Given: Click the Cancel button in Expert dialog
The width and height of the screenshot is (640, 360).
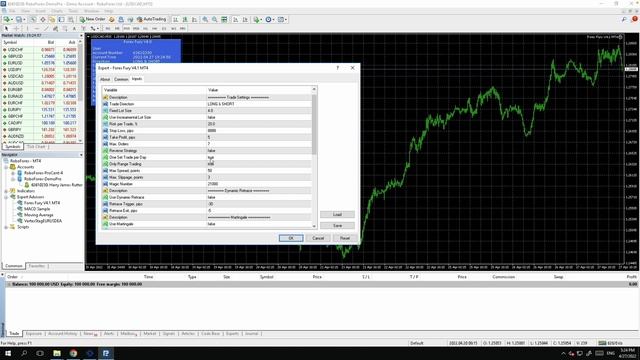Looking at the screenshot, I should (318, 238).
